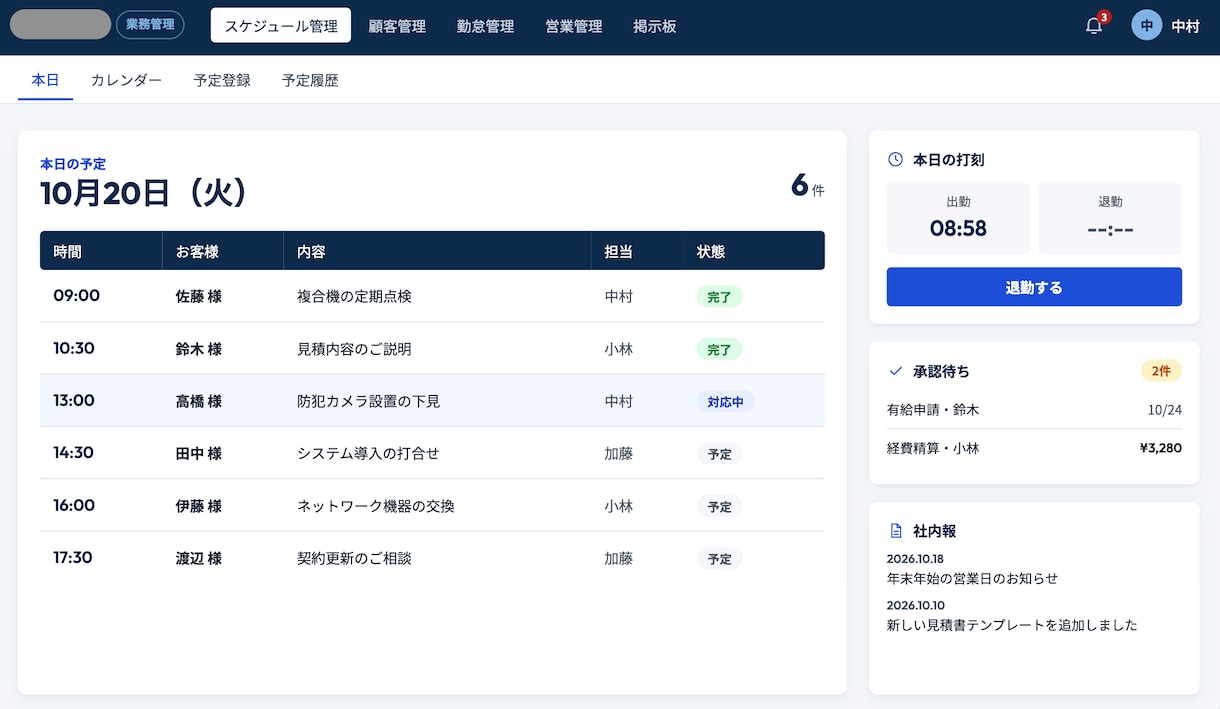Viewport: 1220px width, 709px height.
Task: Click the 完了 badge in 佐藤 row
Action: (720, 297)
